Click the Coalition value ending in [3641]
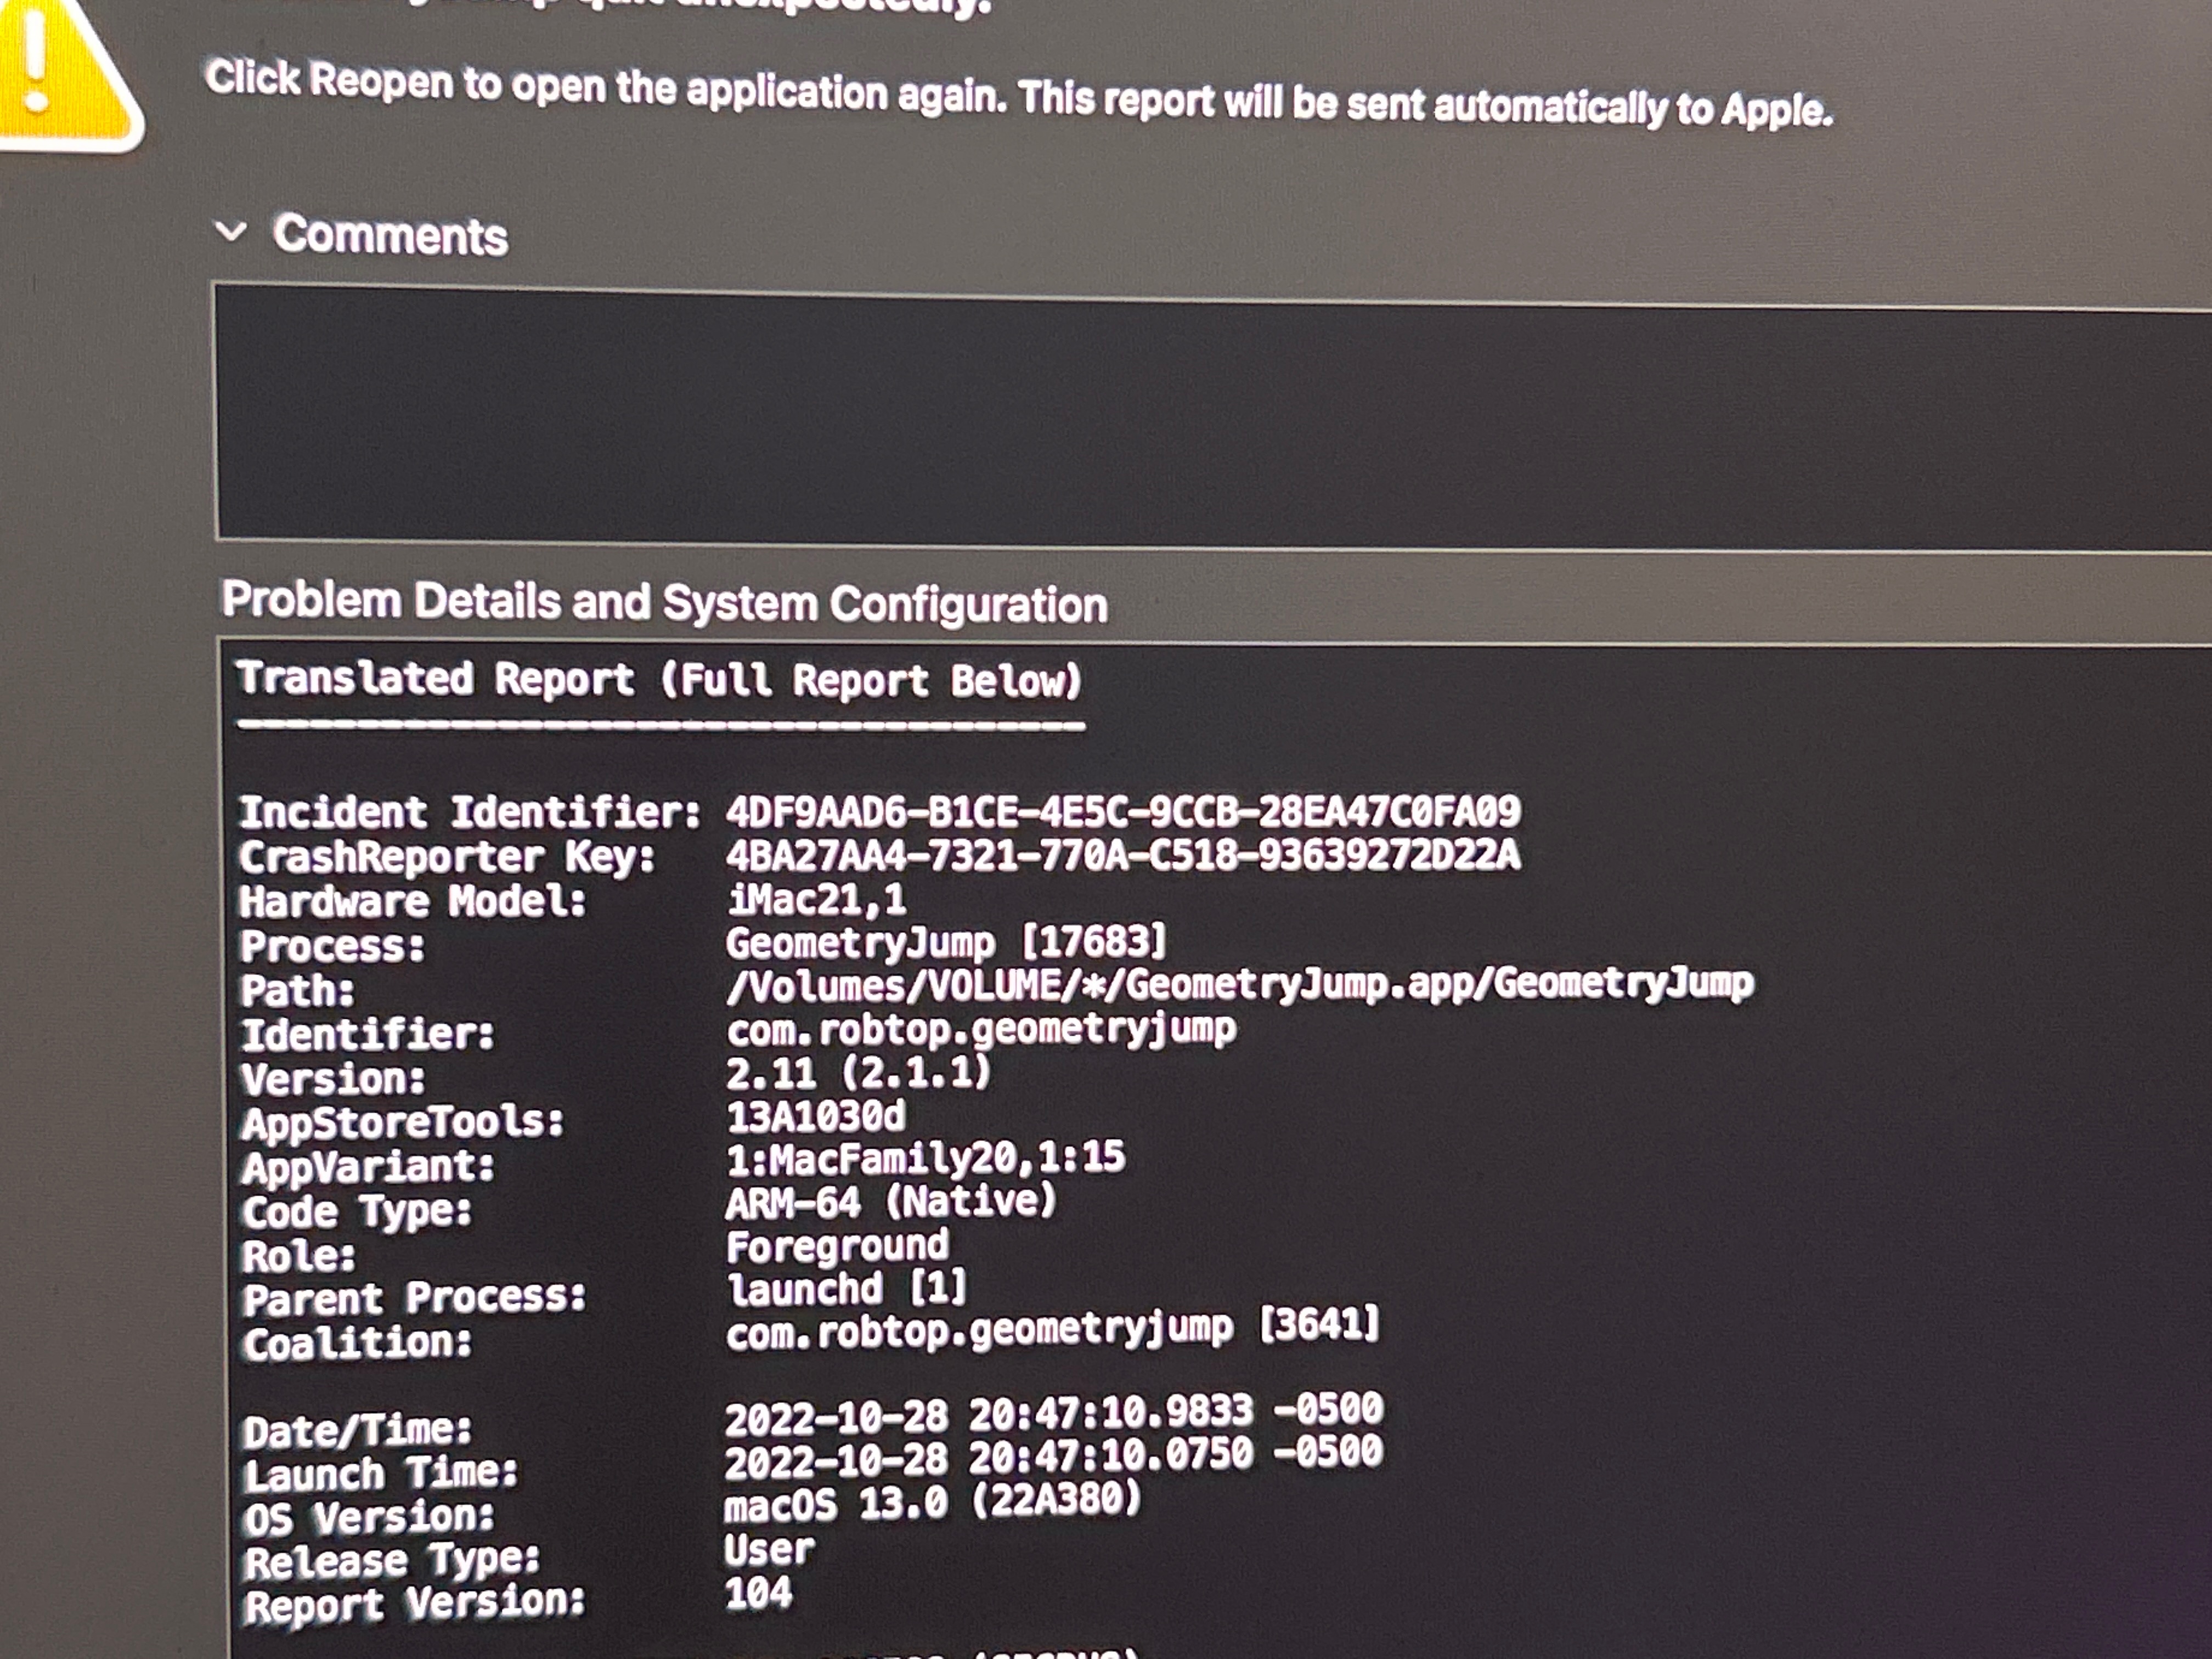The image size is (2212, 1659). 1052,1329
